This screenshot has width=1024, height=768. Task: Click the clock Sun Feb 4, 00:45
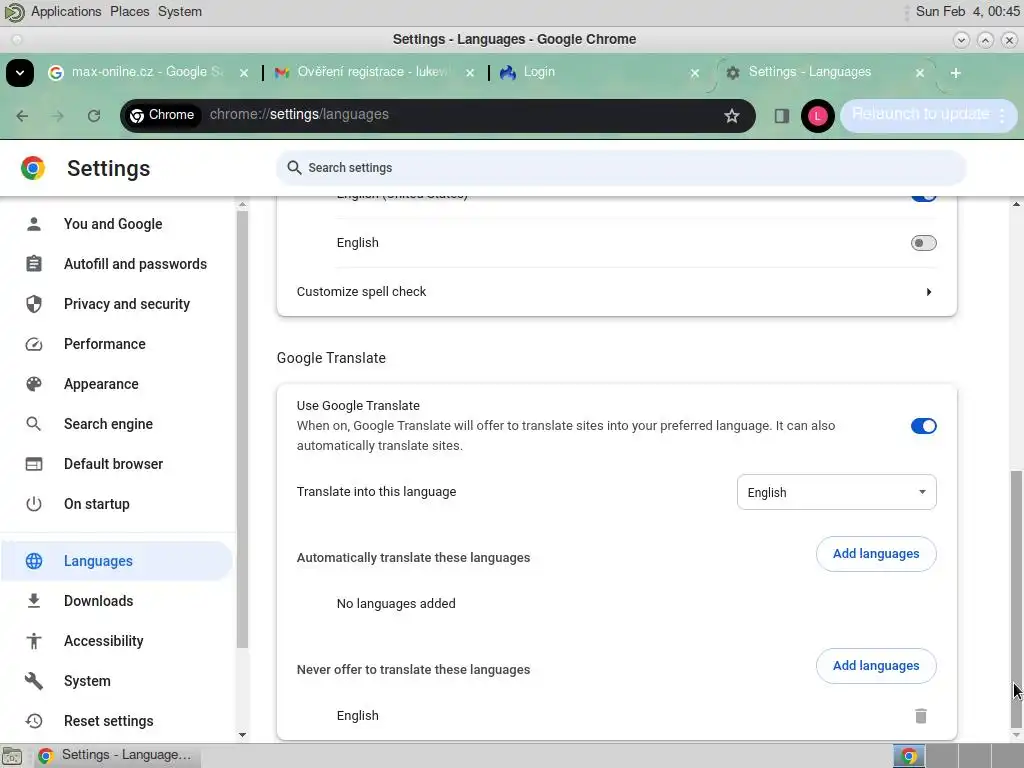(967, 12)
